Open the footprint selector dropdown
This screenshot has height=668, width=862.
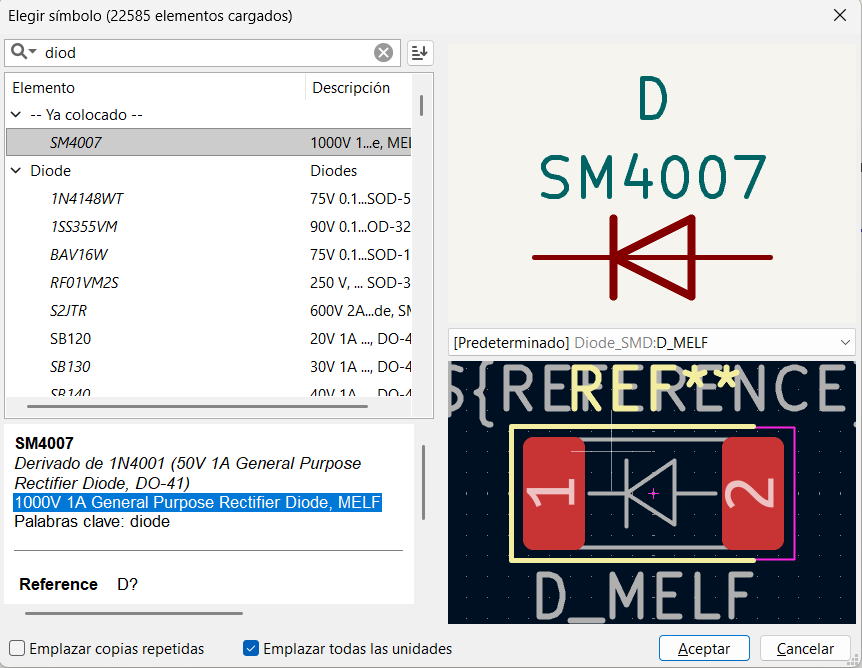[x=651, y=343]
